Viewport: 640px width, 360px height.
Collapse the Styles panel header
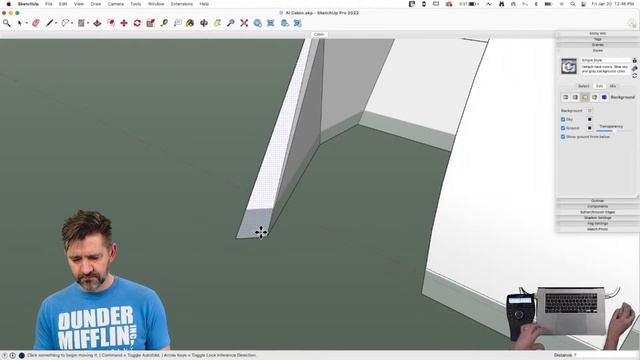(597, 51)
